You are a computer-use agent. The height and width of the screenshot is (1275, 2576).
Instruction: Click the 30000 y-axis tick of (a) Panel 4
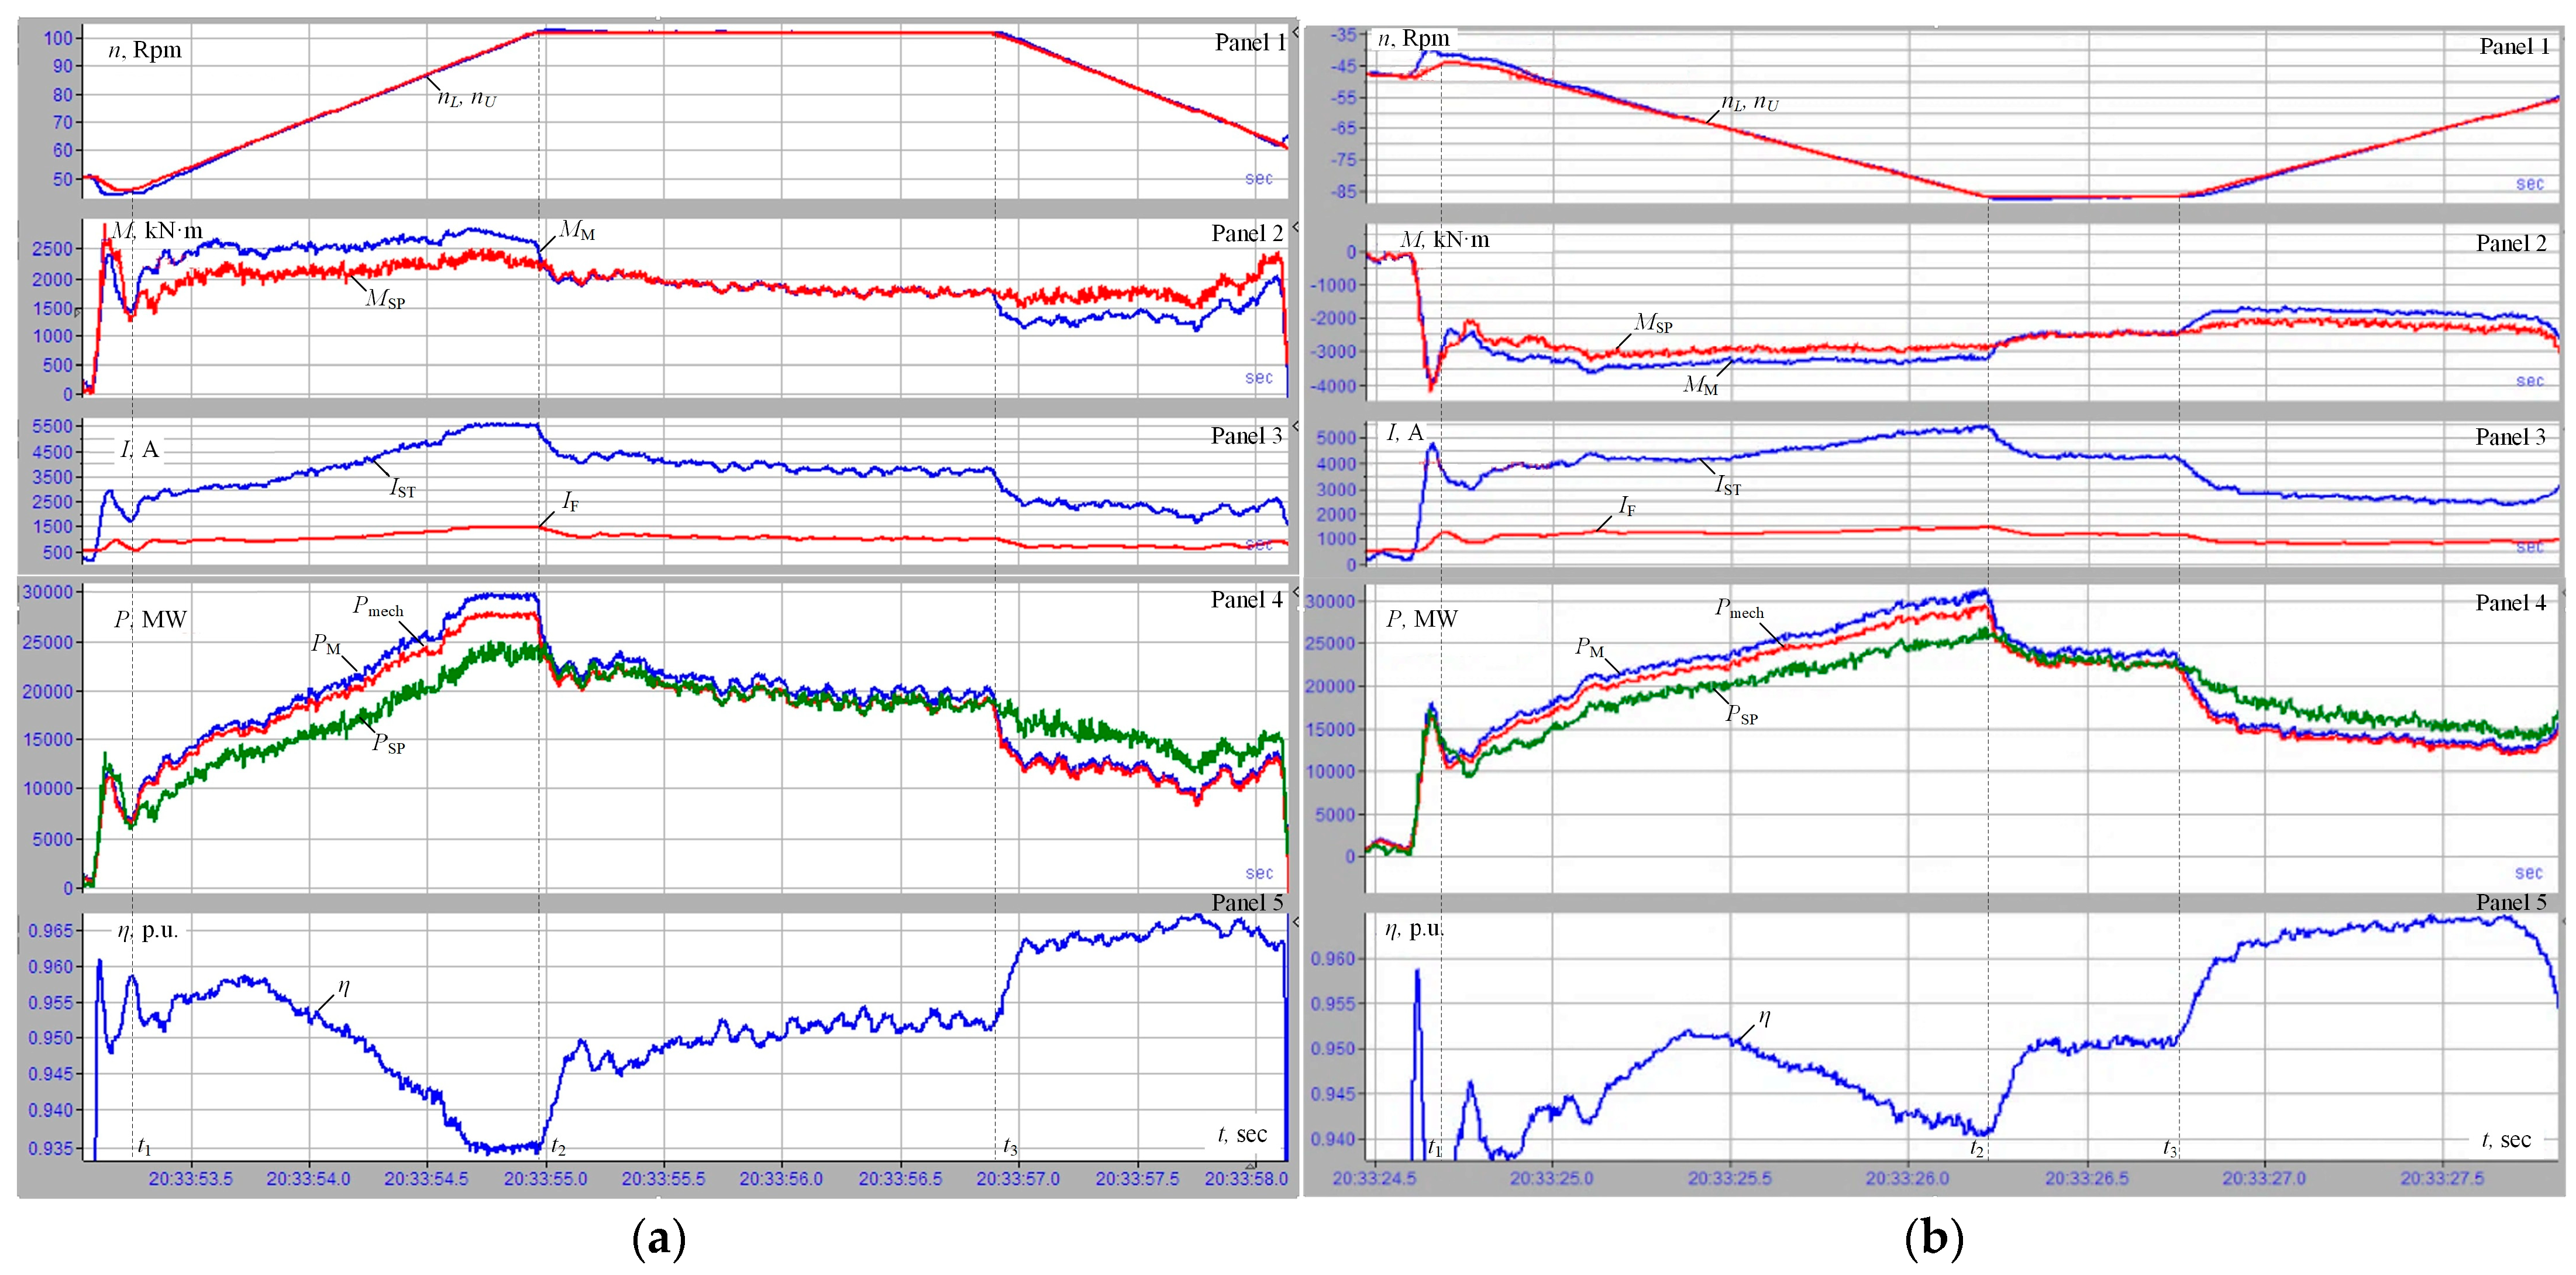click(48, 592)
